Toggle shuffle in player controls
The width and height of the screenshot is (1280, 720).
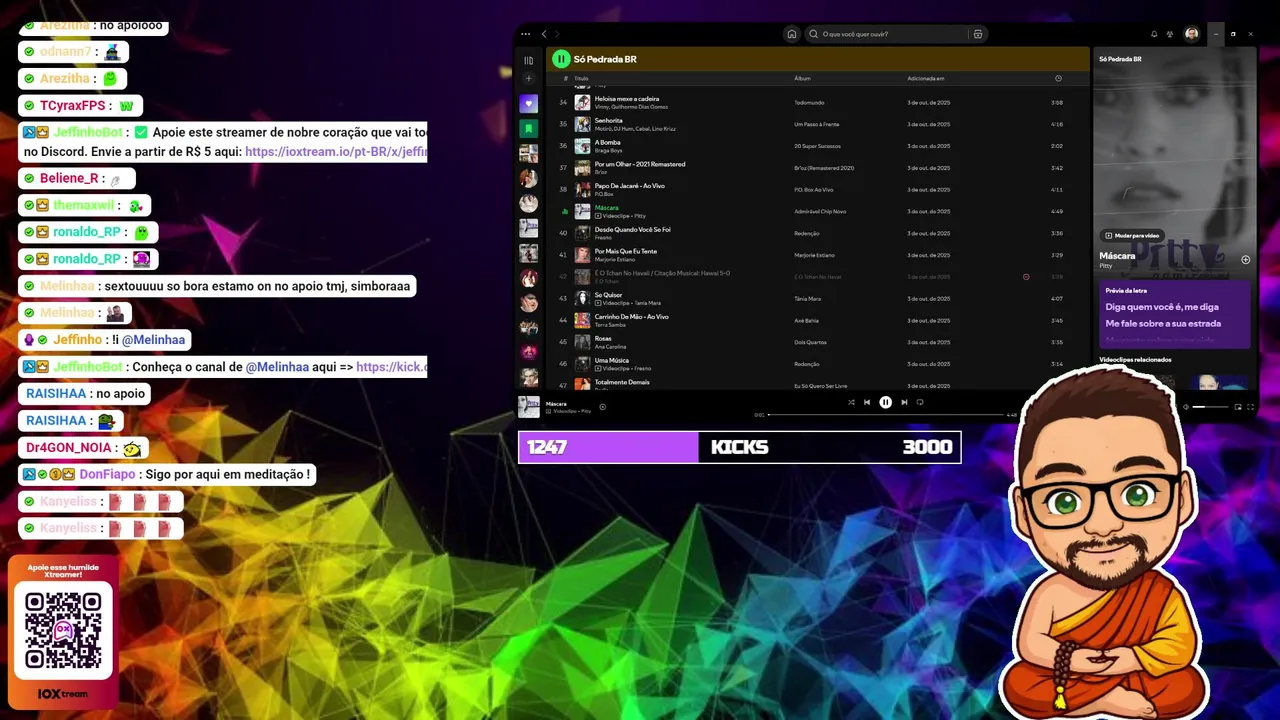click(x=851, y=402)
